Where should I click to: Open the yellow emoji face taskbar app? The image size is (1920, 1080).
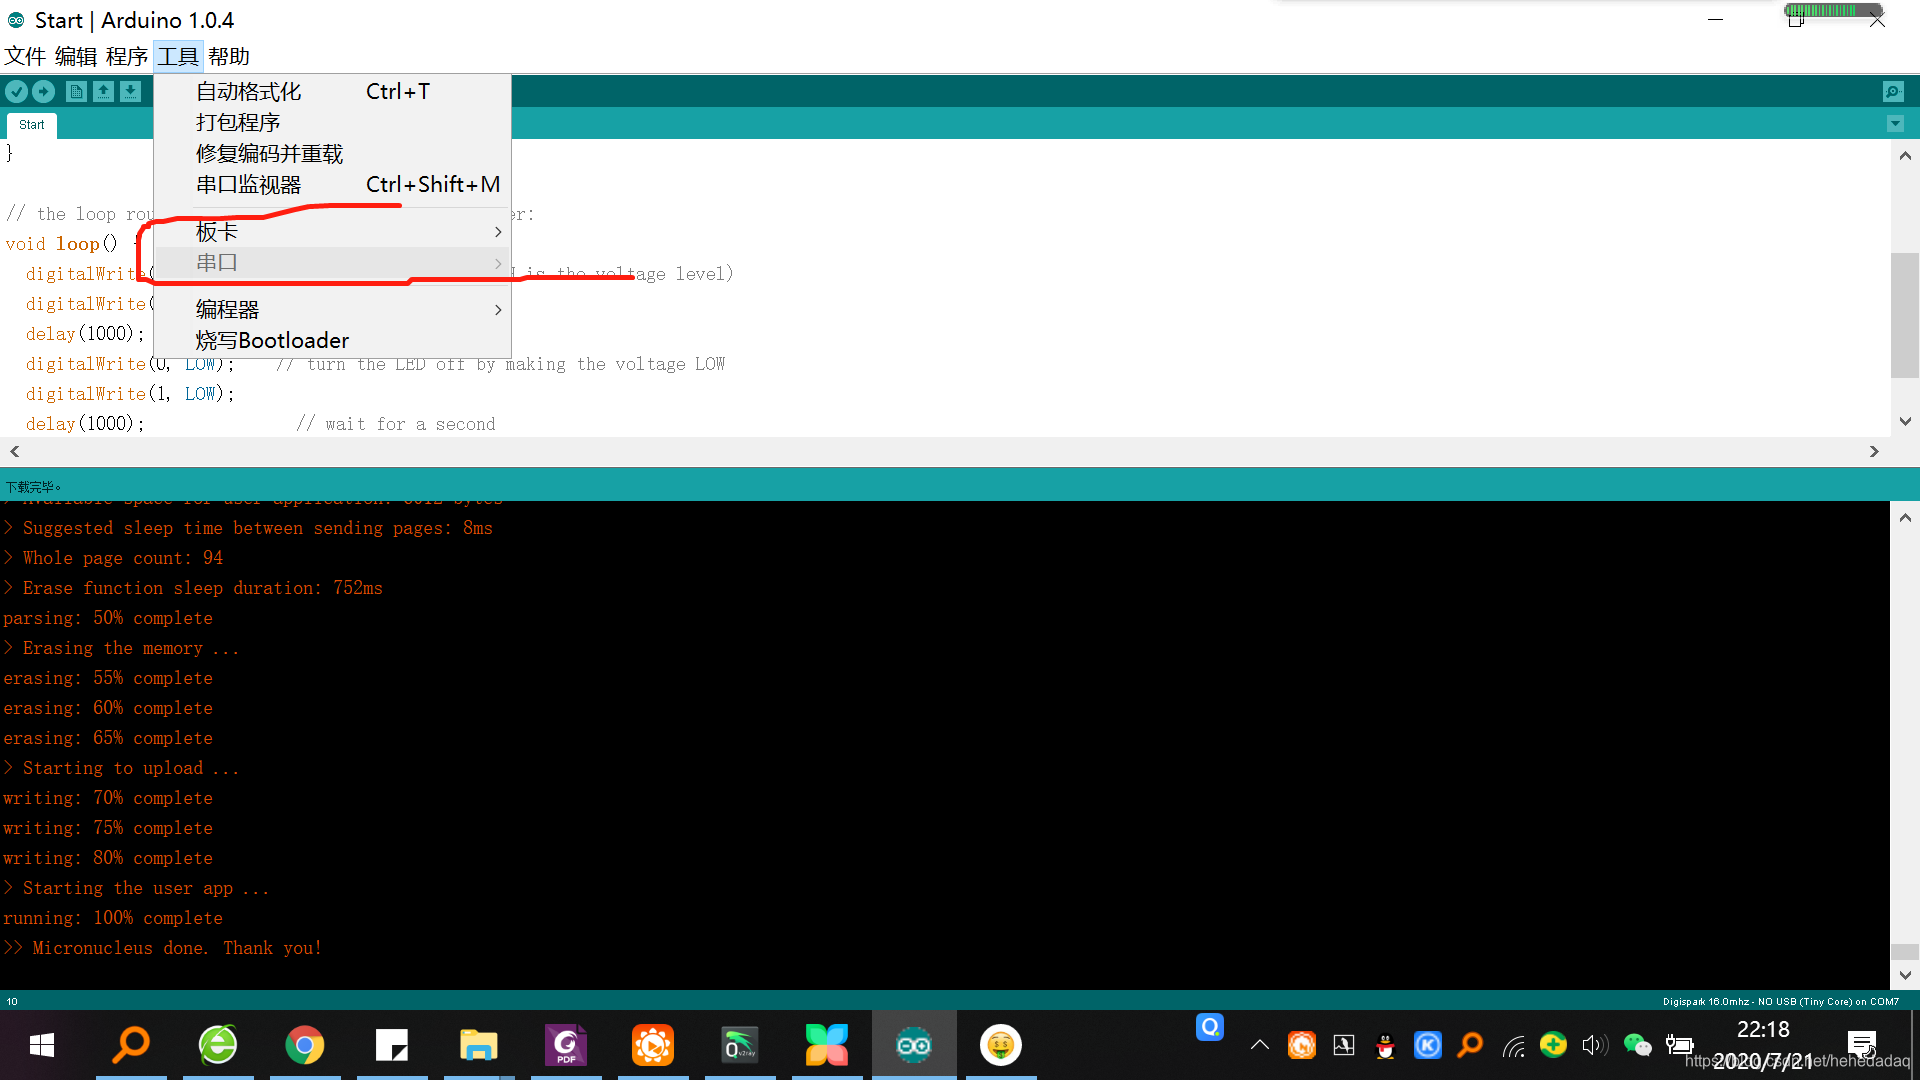click(x=1000, y=1046)
